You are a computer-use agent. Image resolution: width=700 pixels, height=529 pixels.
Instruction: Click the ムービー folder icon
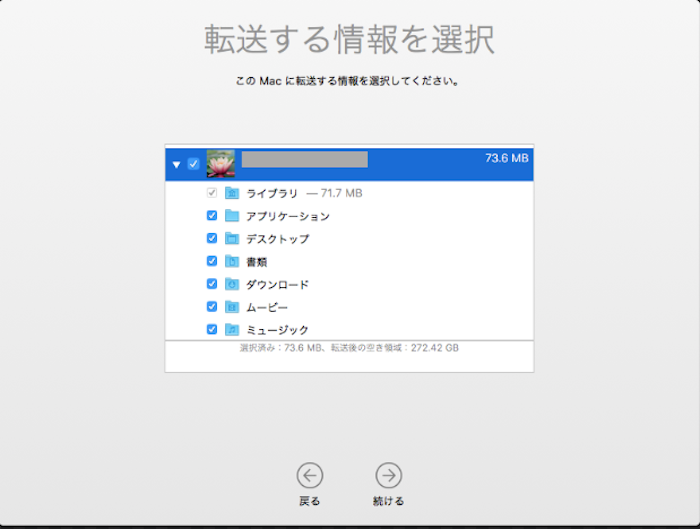tap(232, 307)
